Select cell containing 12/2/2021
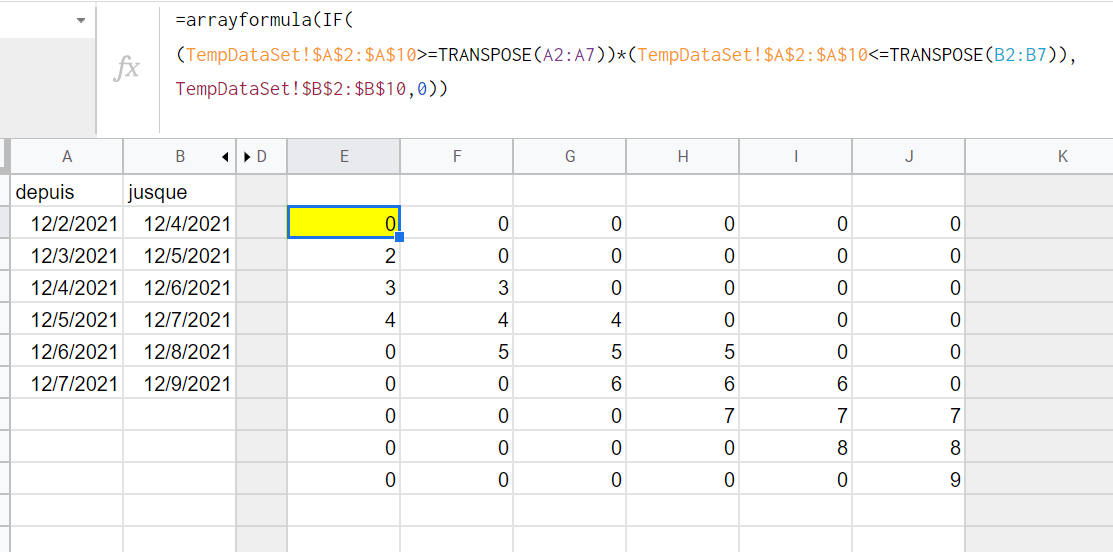 coord(67,223)
